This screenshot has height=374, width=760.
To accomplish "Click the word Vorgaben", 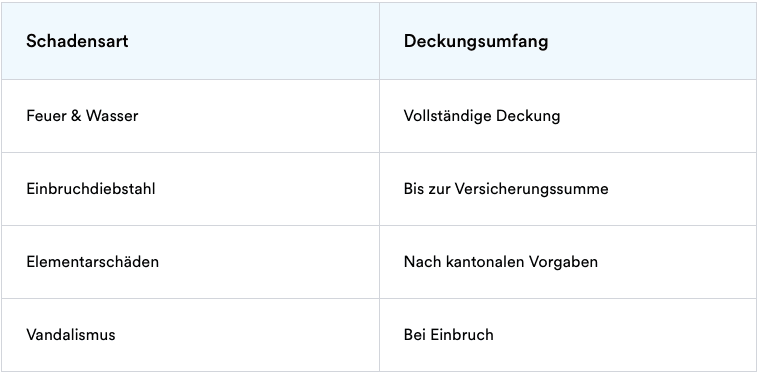I will [x=563, y=263].
